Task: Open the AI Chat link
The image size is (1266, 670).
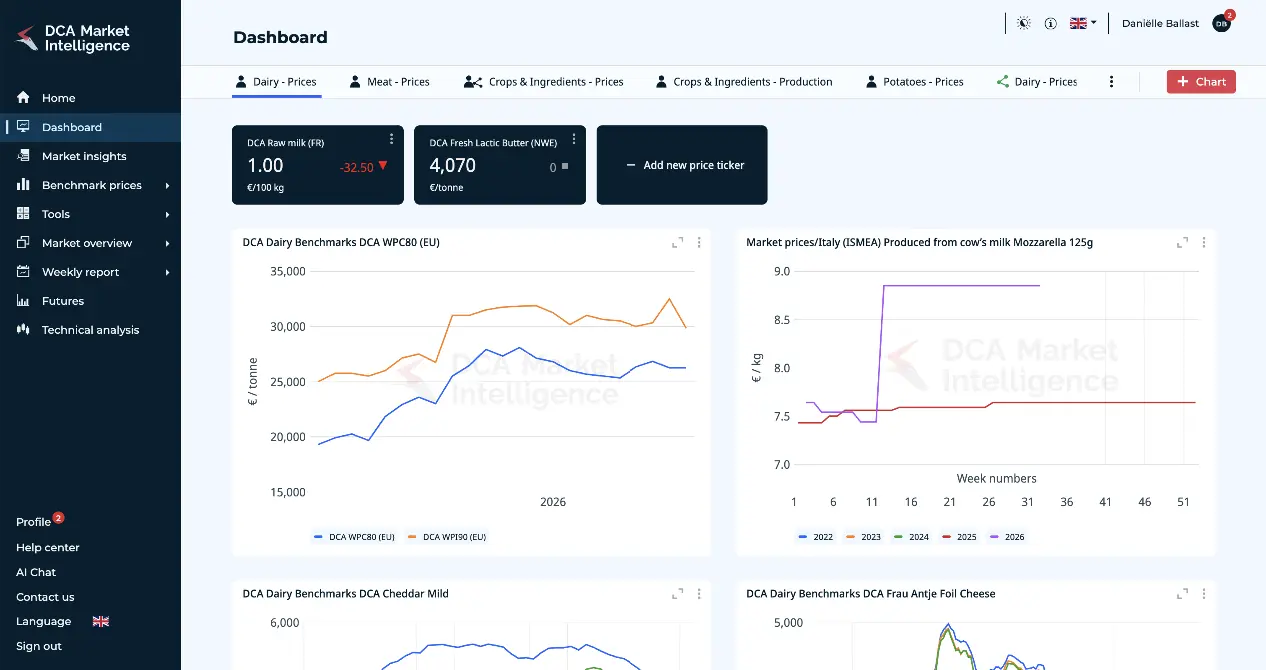Action: point(36,572)
